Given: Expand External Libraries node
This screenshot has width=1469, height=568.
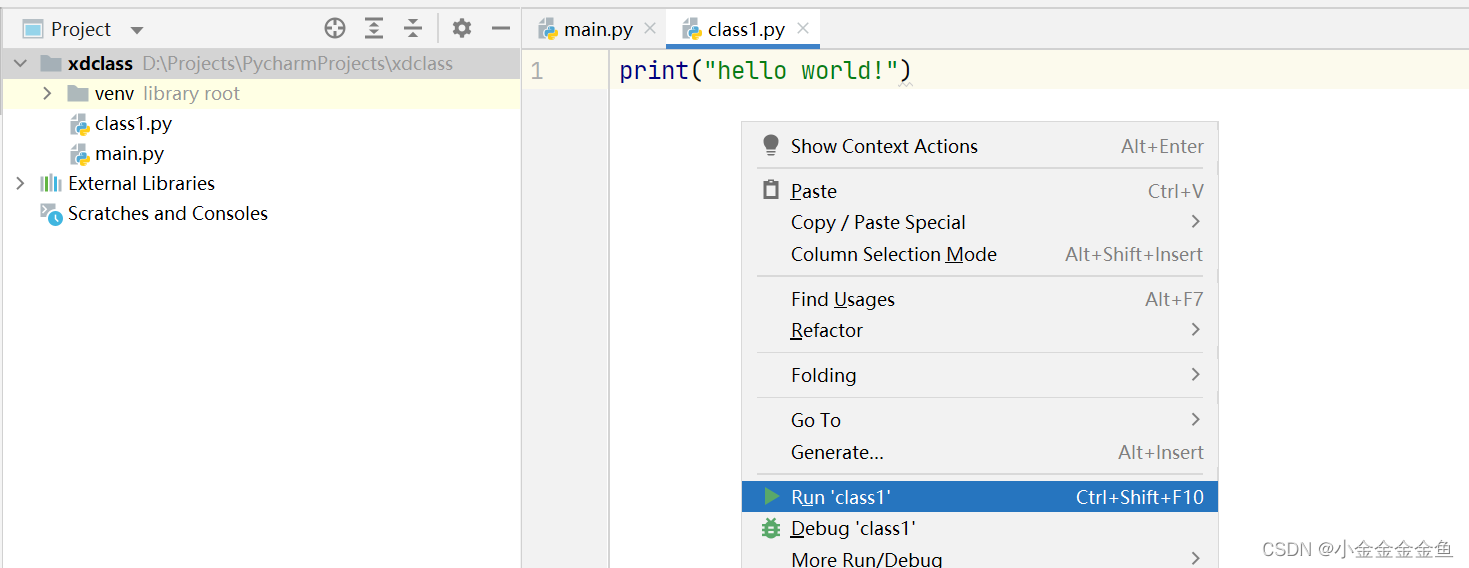Looking at the screenshot, I should click(20, 184).
